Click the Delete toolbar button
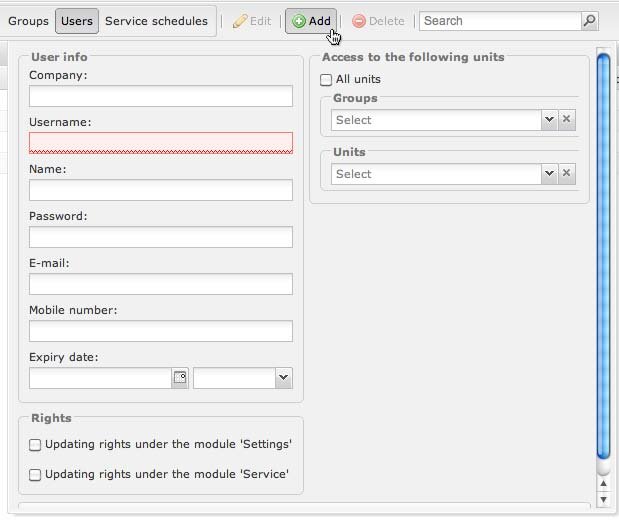The height and width of the screenshot is (523, 619). [378, 21]
